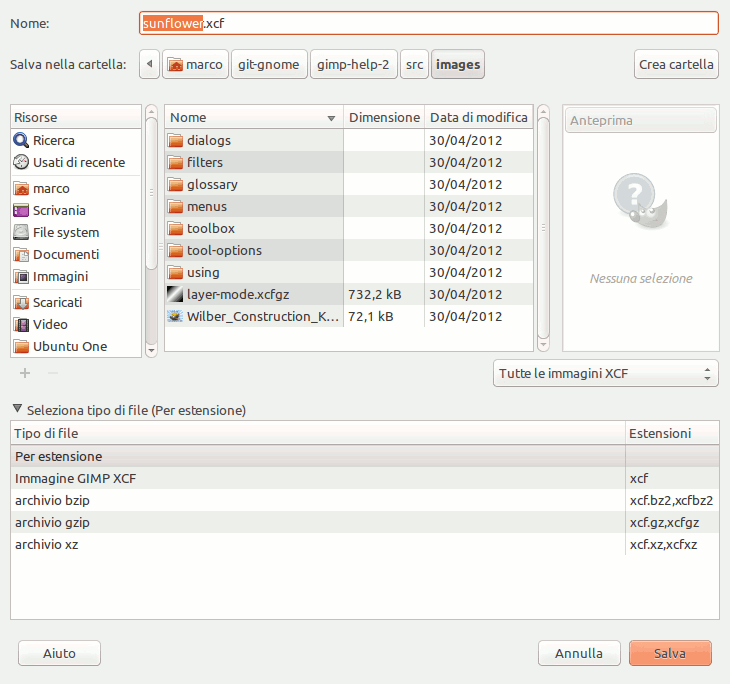Select Immagine GIMP XCF file type
This screenshot has width=730, height=684.
[x=75, y=479]
